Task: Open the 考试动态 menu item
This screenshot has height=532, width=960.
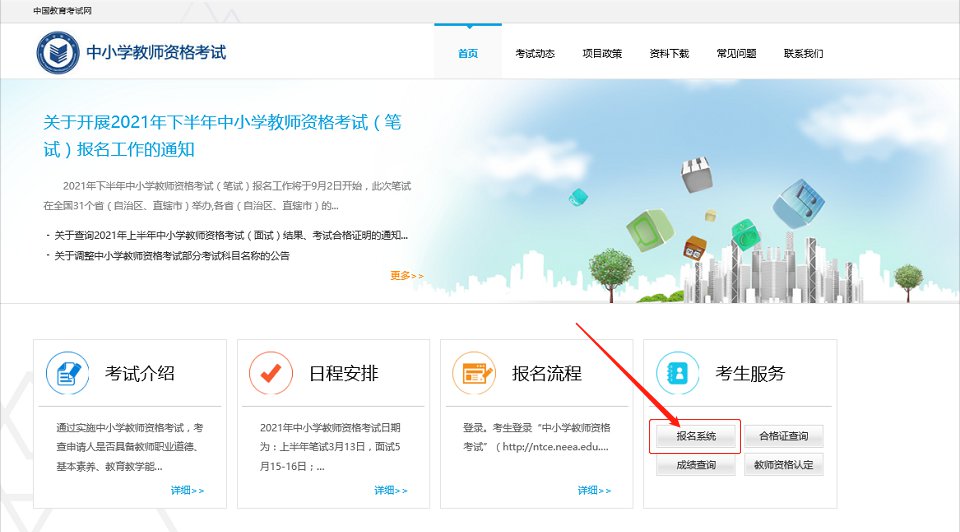Action: point(535,53)
